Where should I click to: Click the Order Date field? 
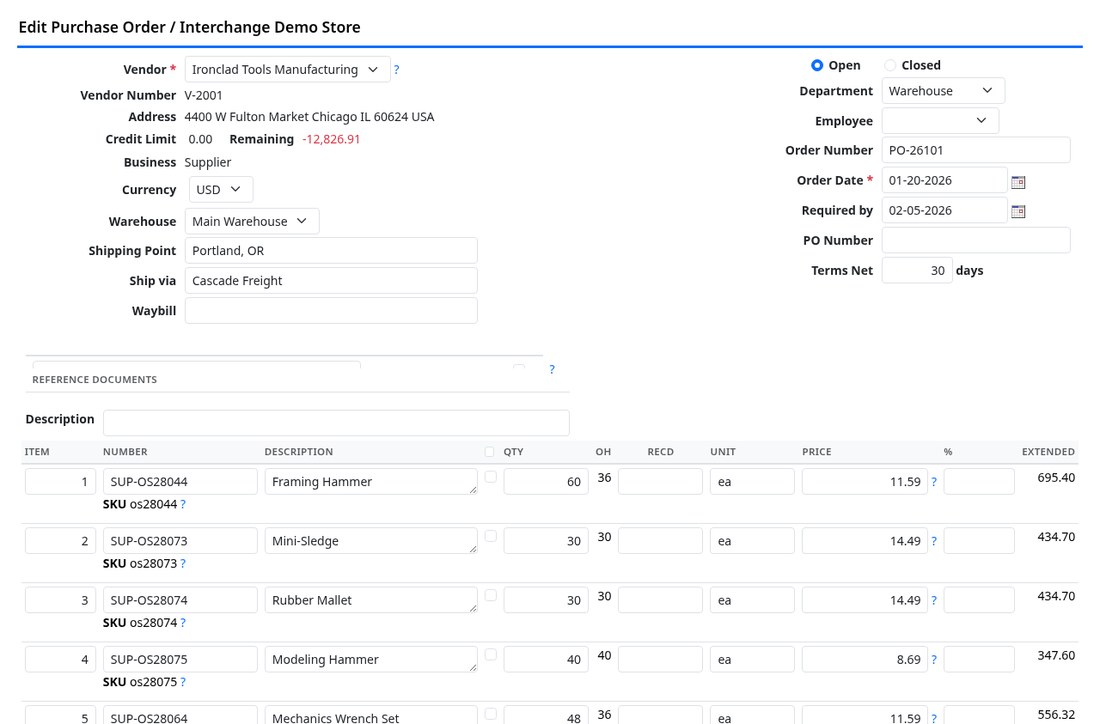click(x=944, y=180)
